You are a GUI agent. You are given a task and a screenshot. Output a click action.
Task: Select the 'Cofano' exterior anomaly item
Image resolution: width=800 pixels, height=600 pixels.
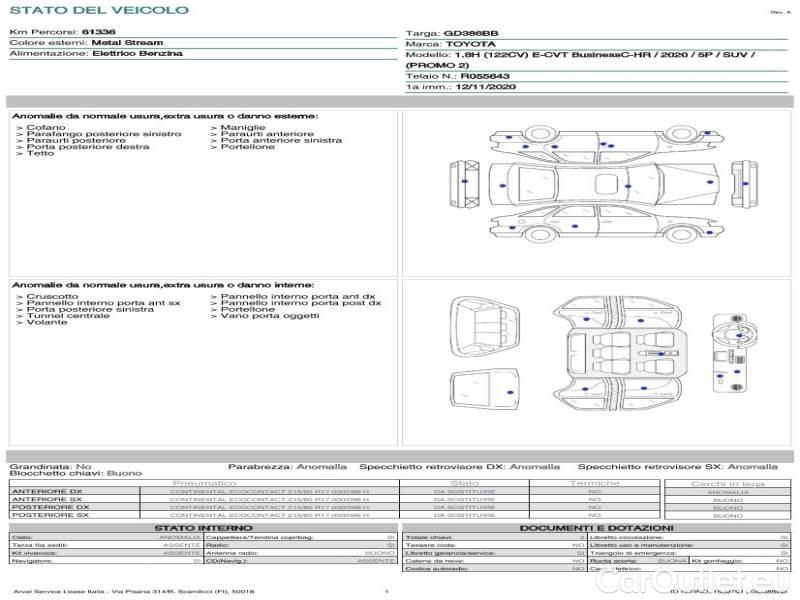[46, 128]
